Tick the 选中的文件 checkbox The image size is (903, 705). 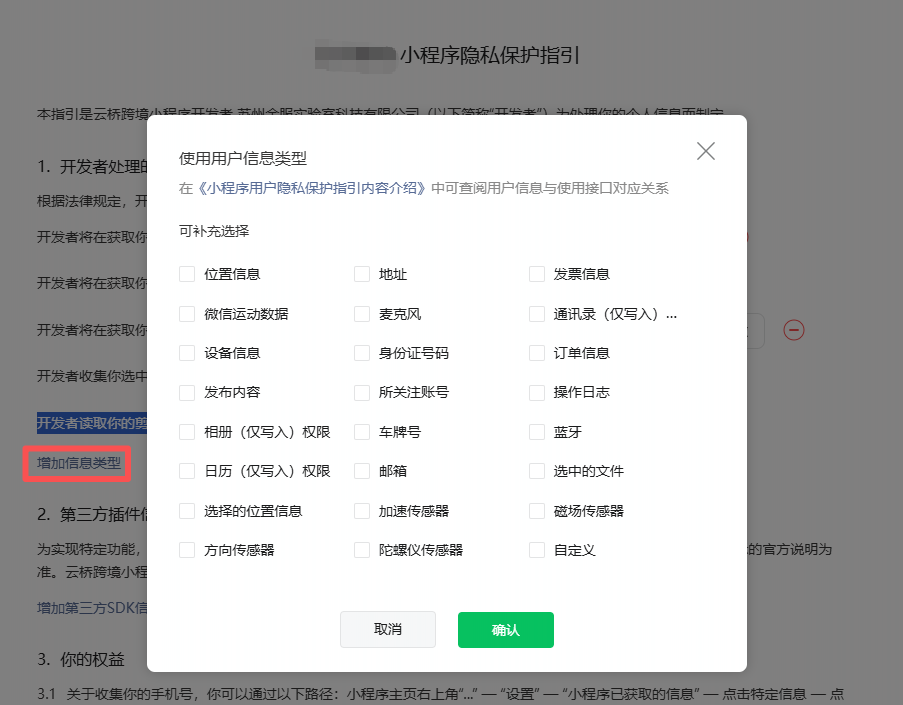pos(537,471)
